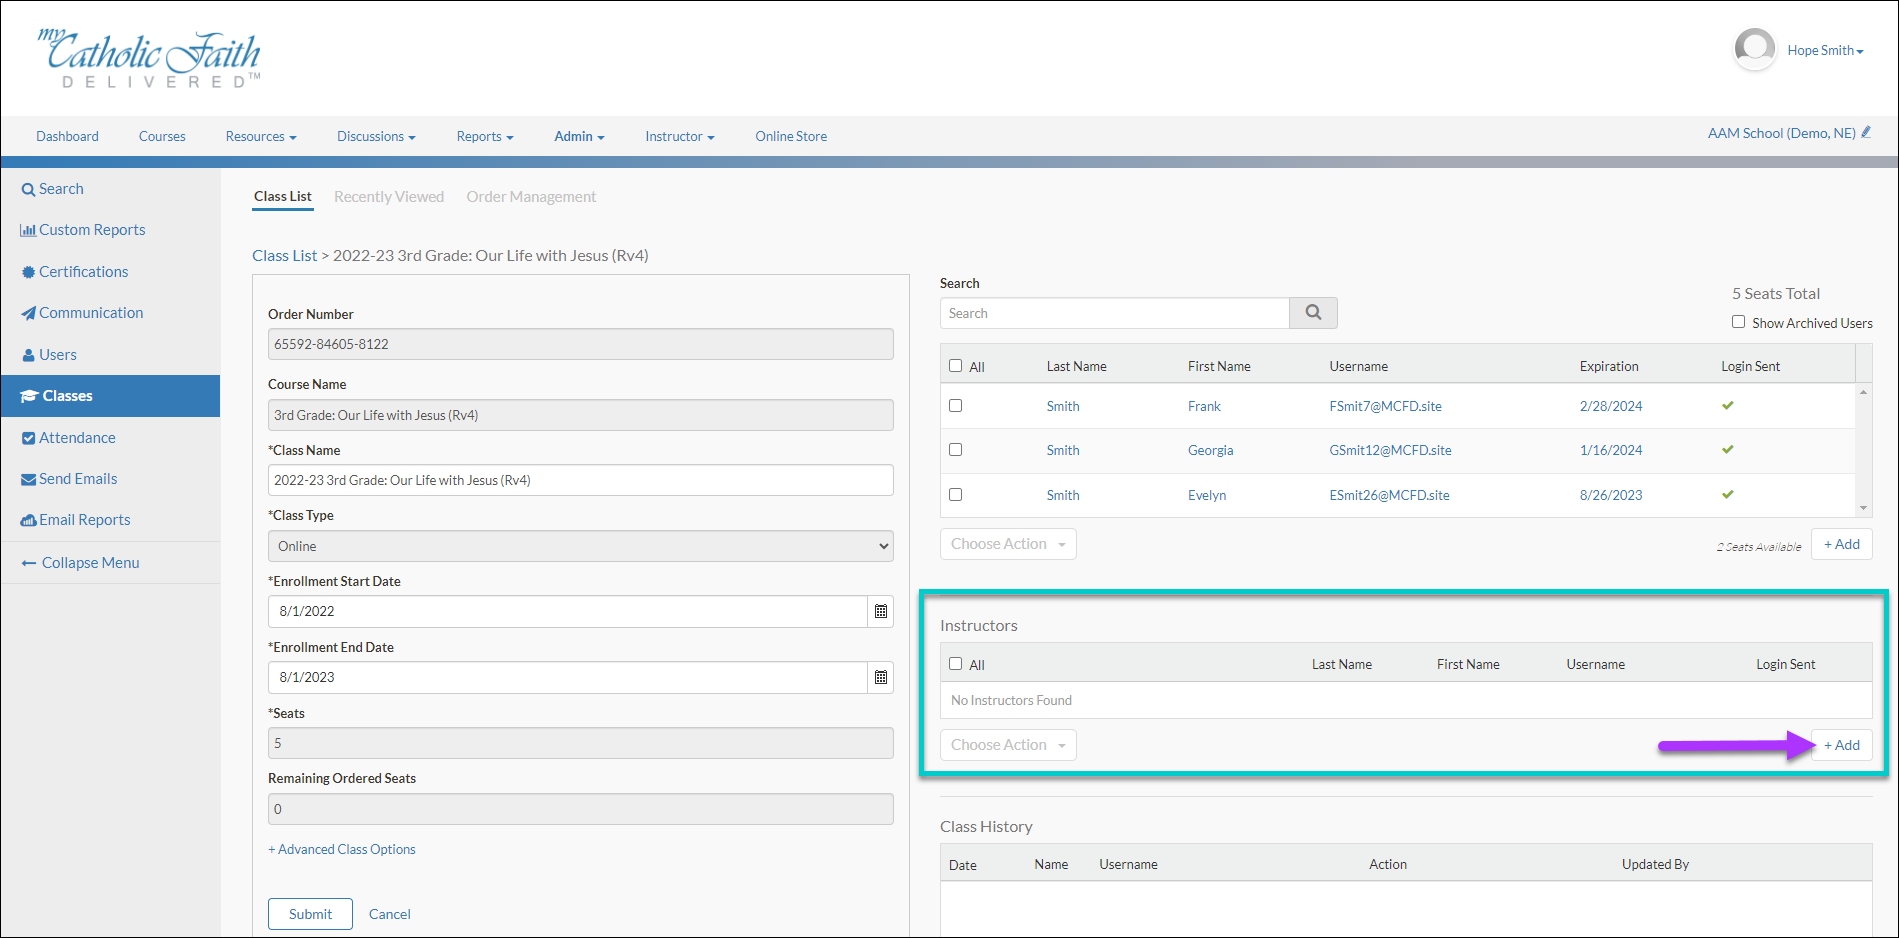Click the Cancel link
Image resolution: width=1899 pixels, height=938 pixels.
tap(390, 914)
